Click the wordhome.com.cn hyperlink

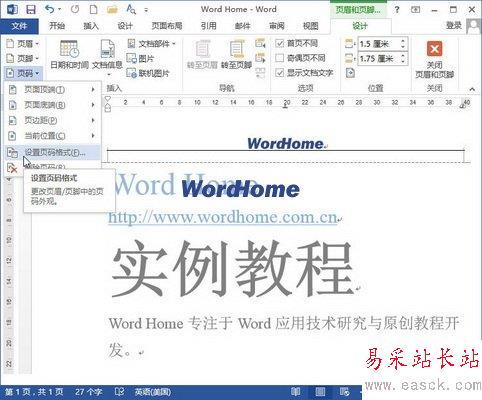(223, 217)
